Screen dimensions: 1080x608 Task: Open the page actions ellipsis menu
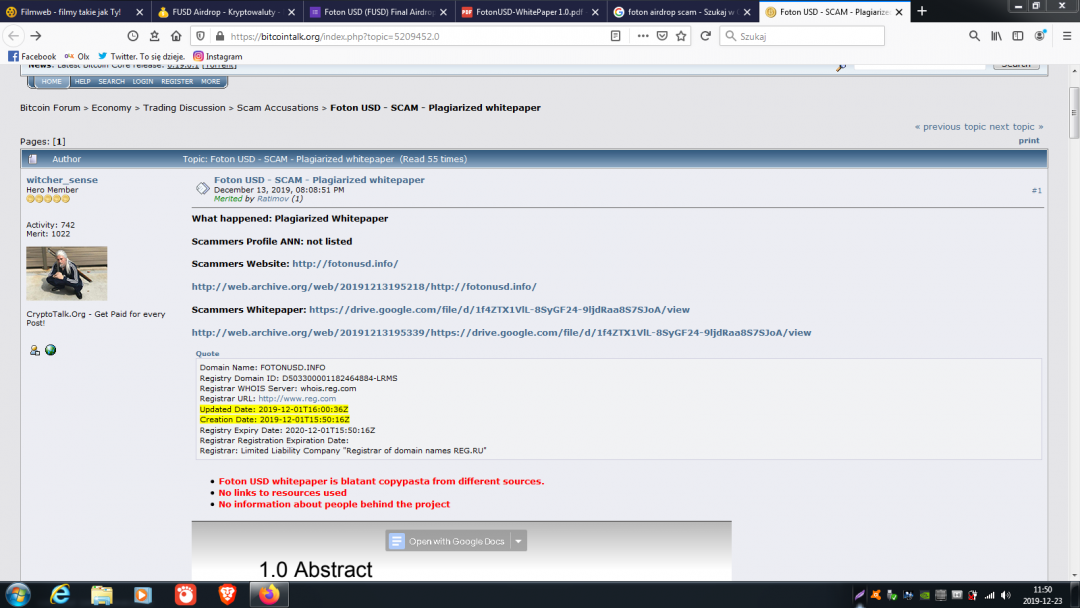(x=643, y=35)
